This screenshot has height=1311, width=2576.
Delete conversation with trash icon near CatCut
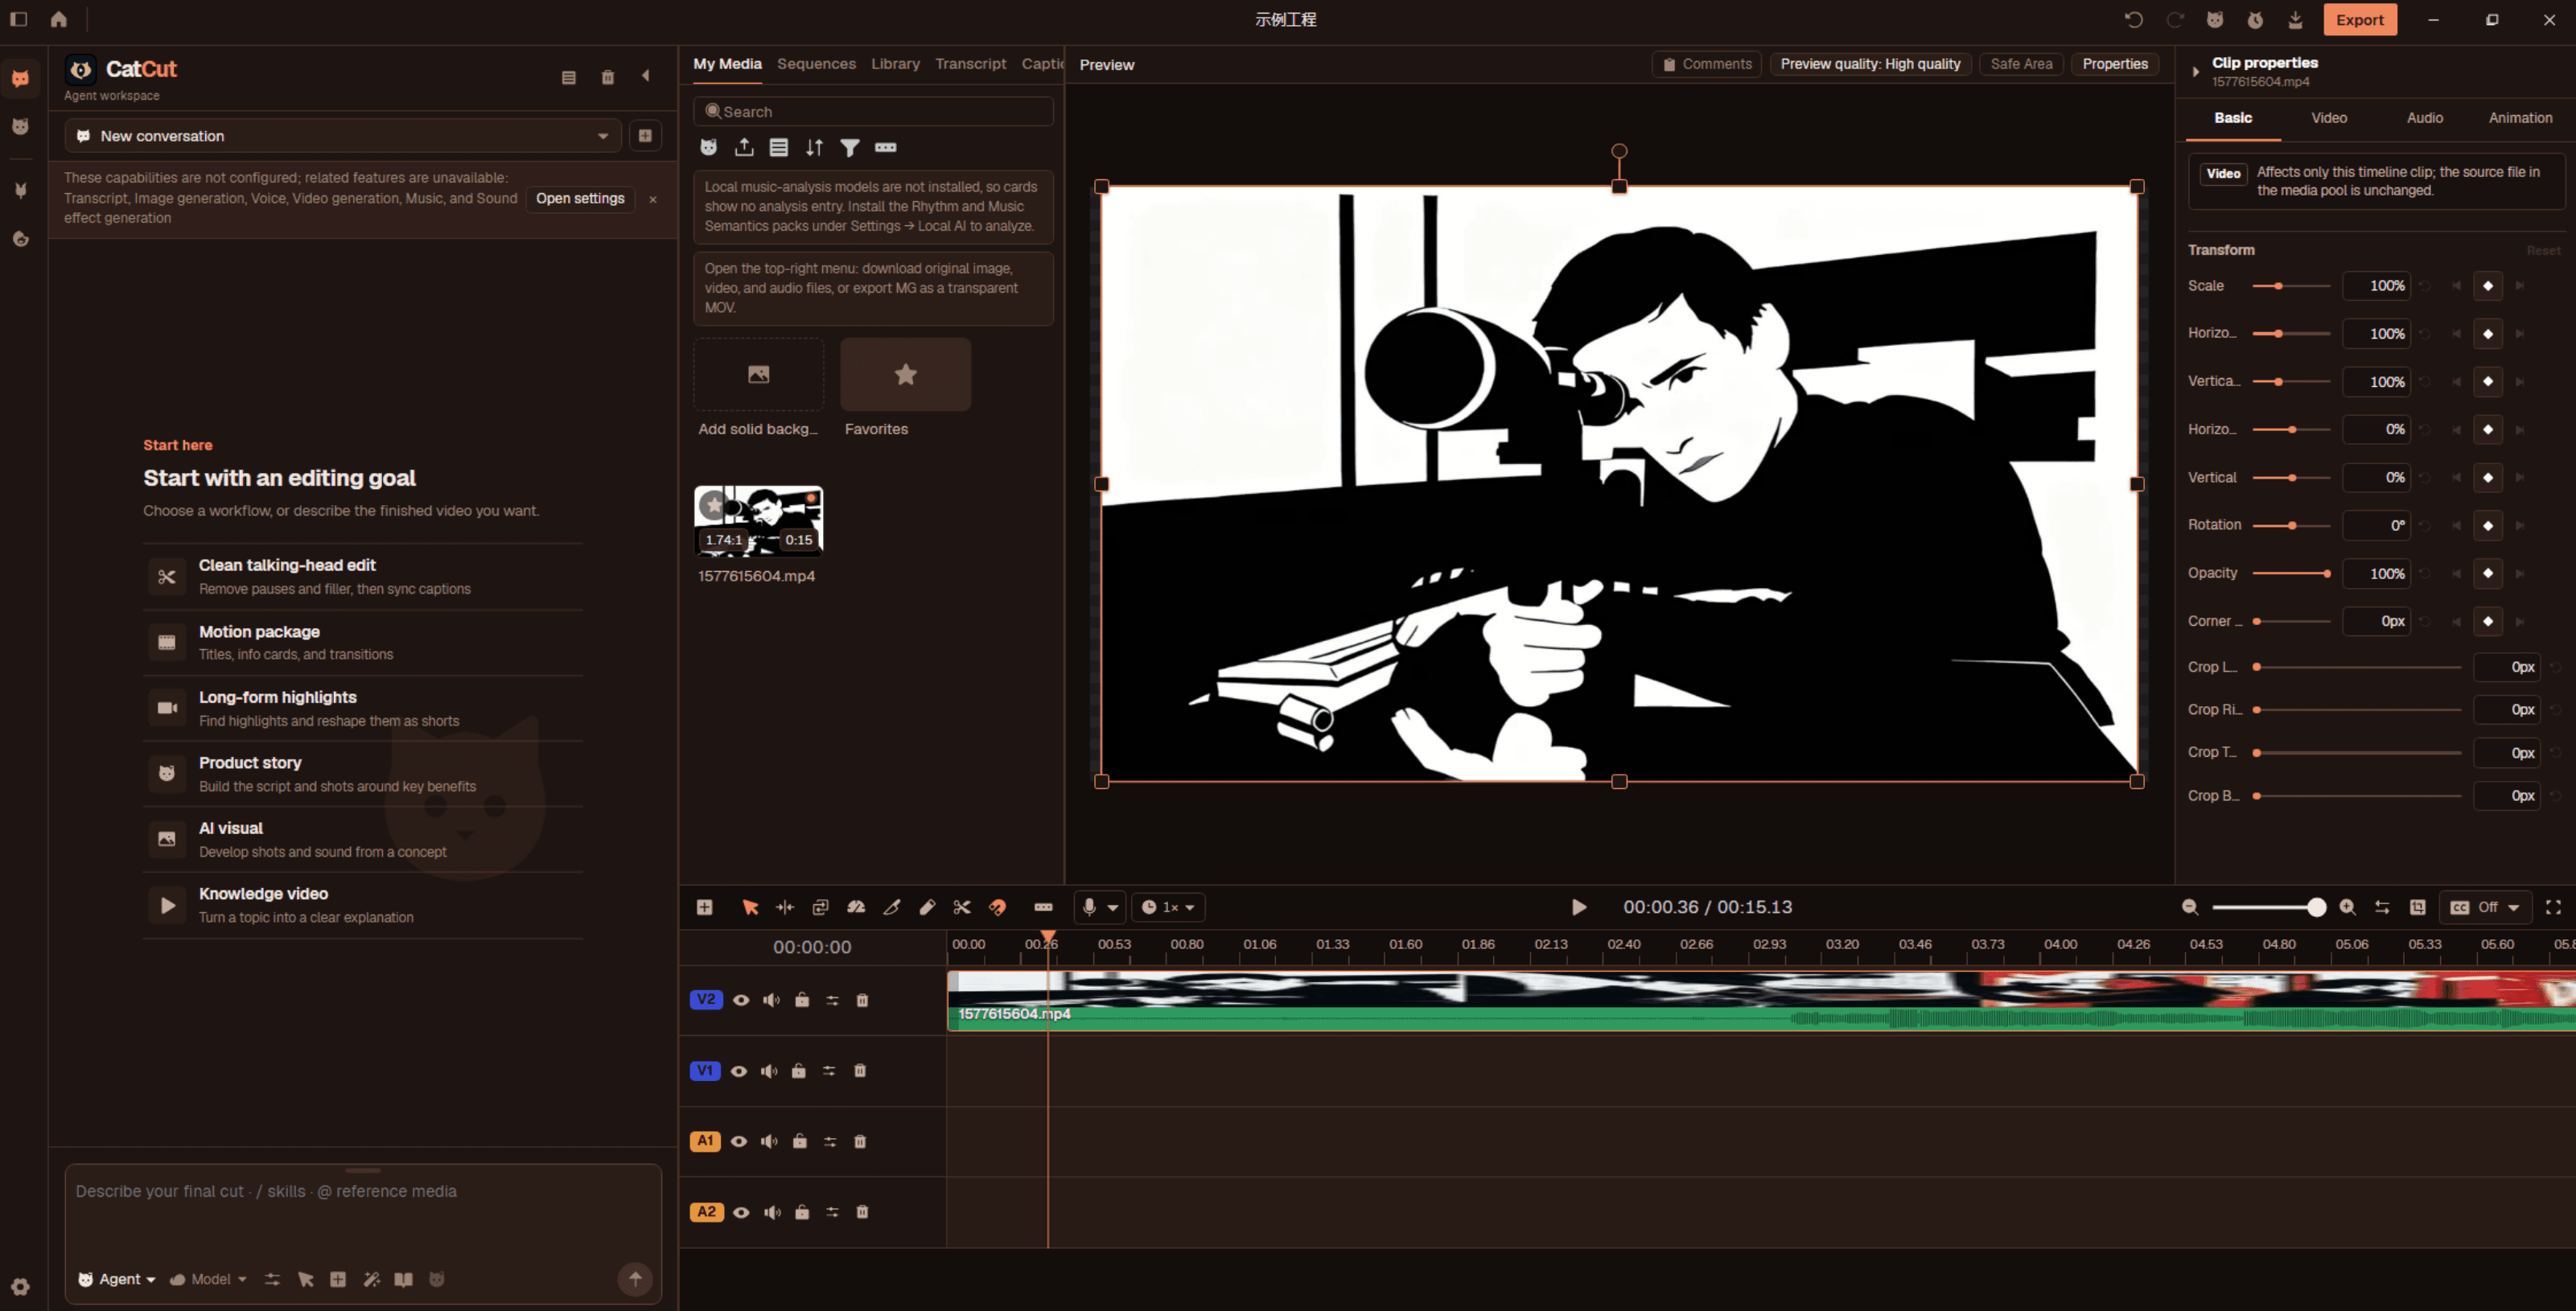(607, 77)
